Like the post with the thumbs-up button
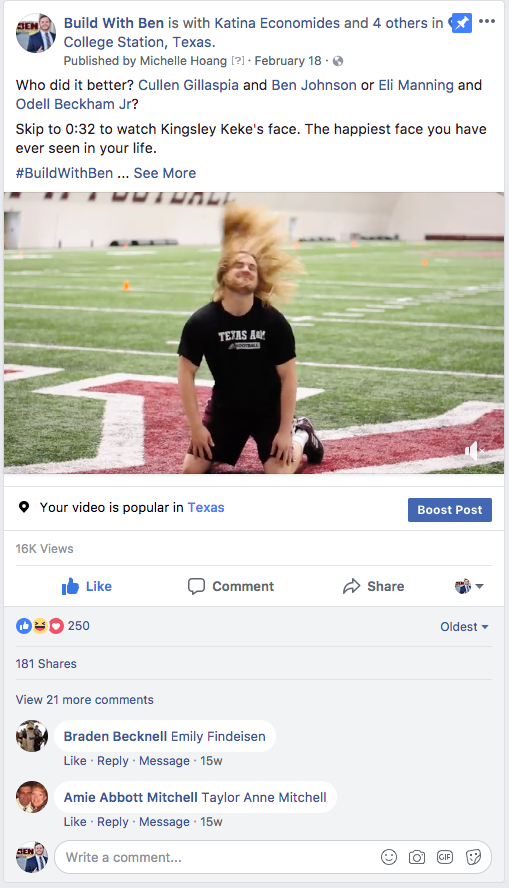 (x=87, y=586)
